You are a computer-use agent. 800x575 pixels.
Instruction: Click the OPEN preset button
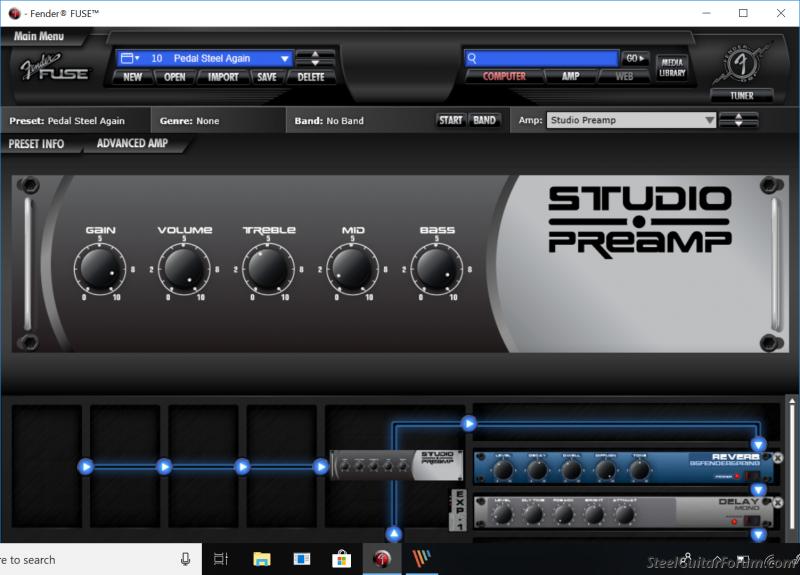tap(174, 77)
